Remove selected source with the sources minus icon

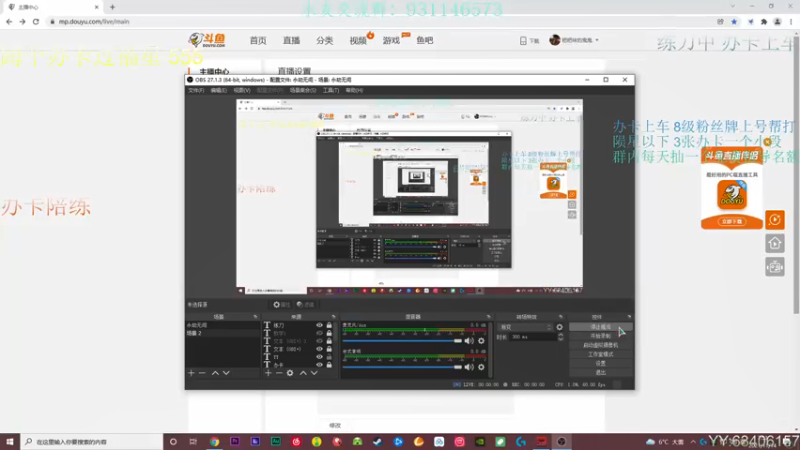pos(279,373)
